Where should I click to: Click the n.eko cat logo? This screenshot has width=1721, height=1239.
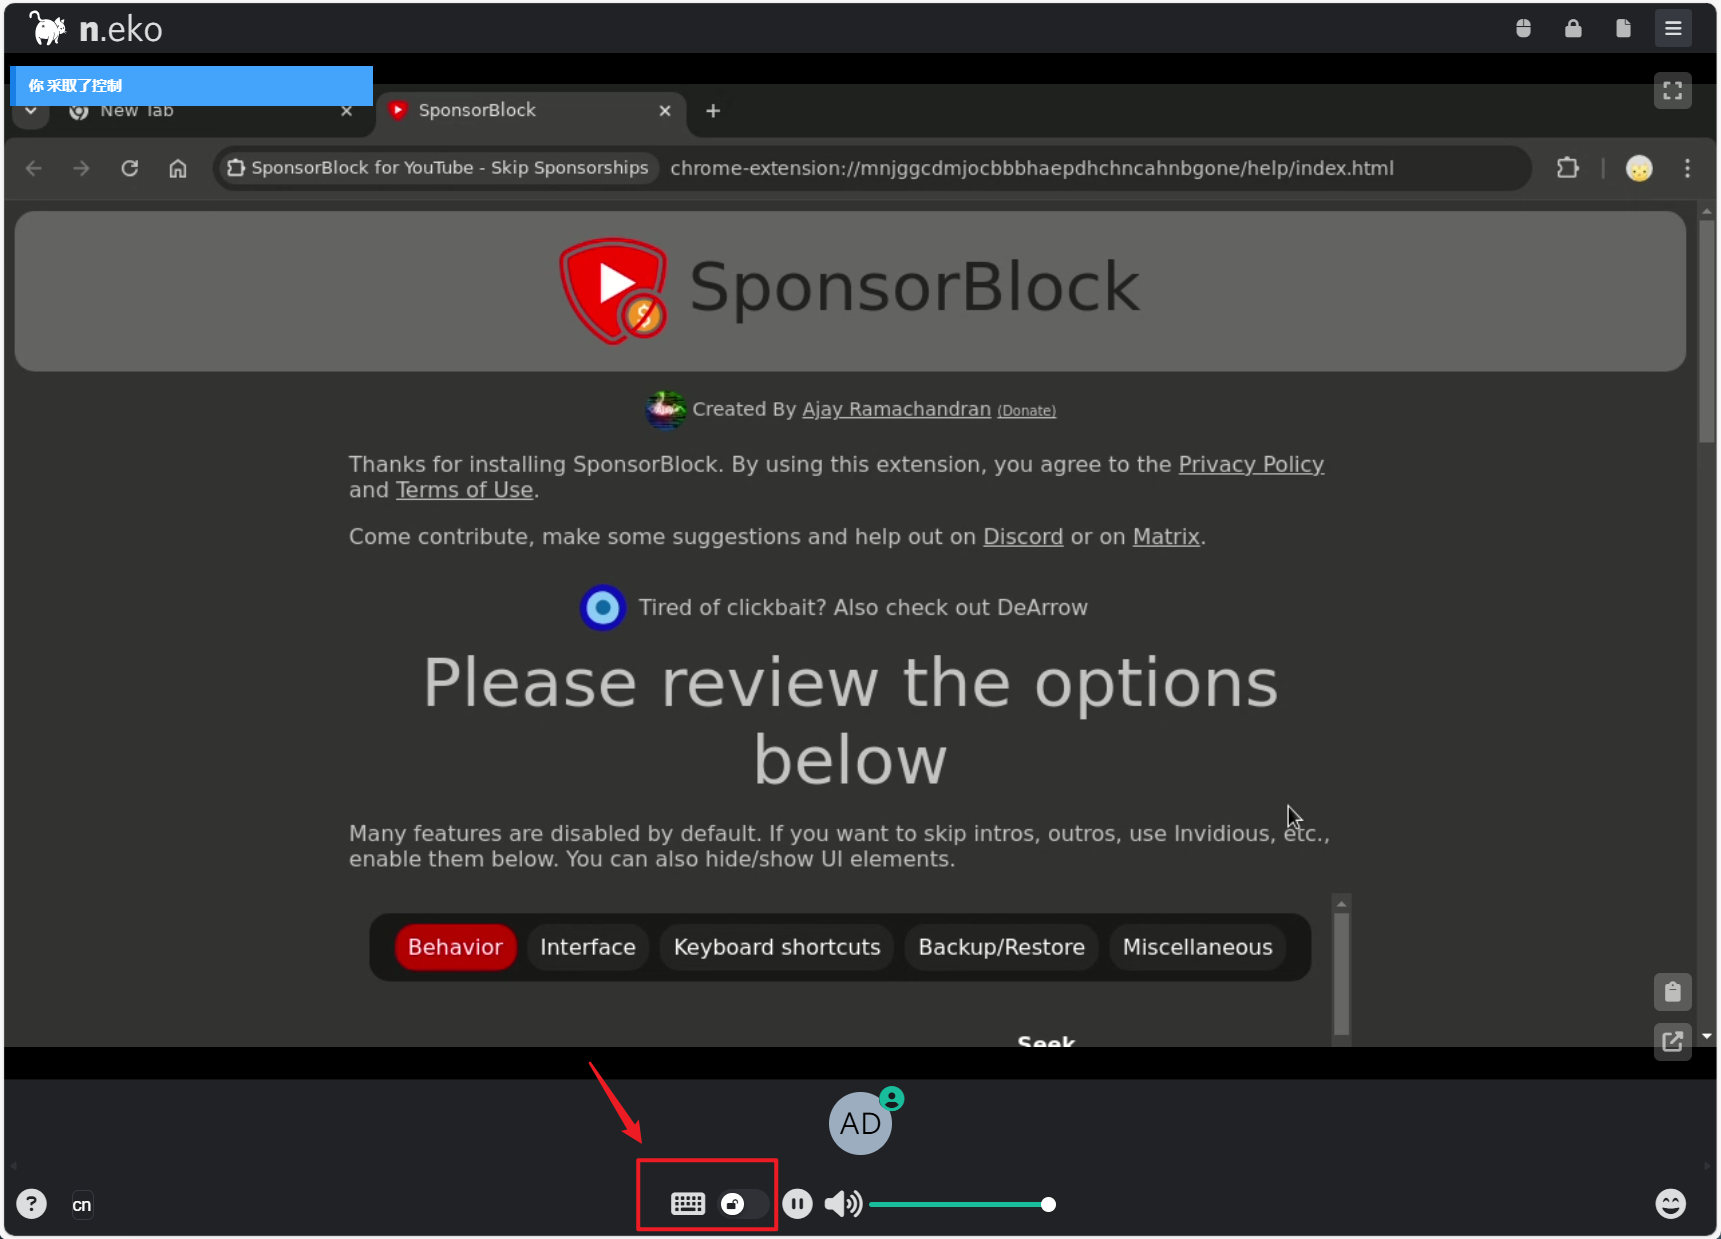click(x=47, y=28)
